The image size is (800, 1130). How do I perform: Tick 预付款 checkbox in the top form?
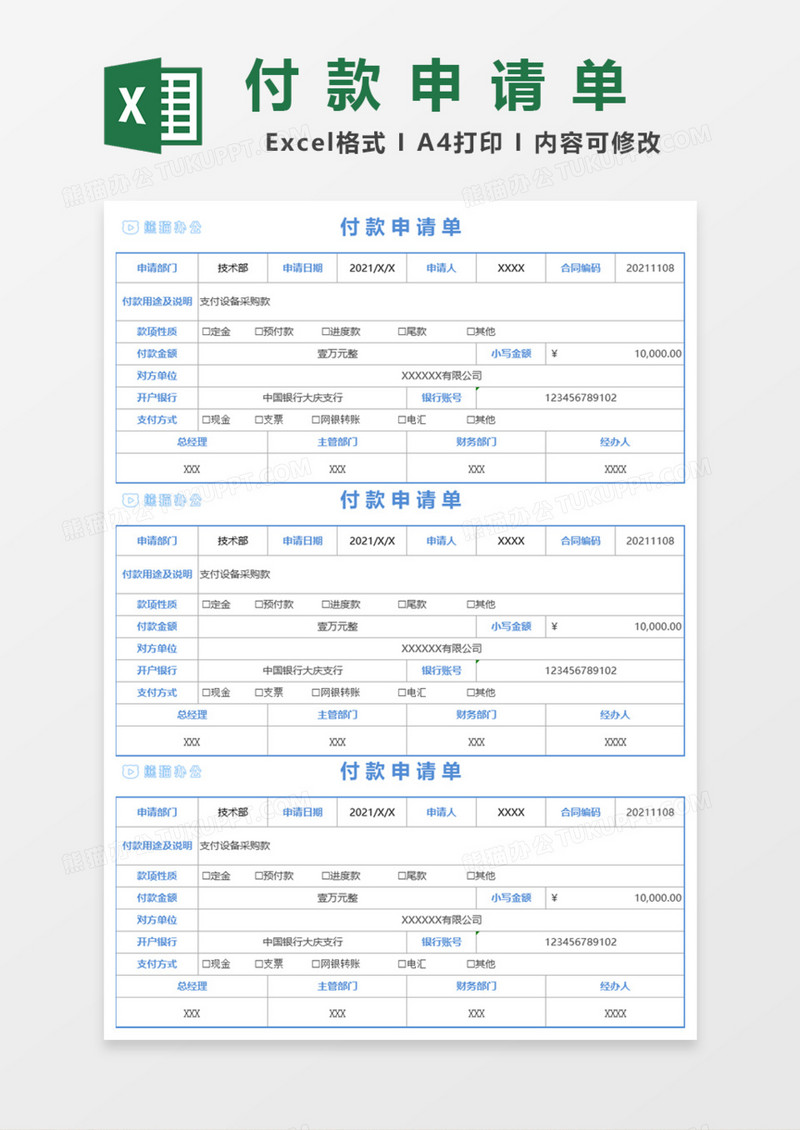pos(259,332)
